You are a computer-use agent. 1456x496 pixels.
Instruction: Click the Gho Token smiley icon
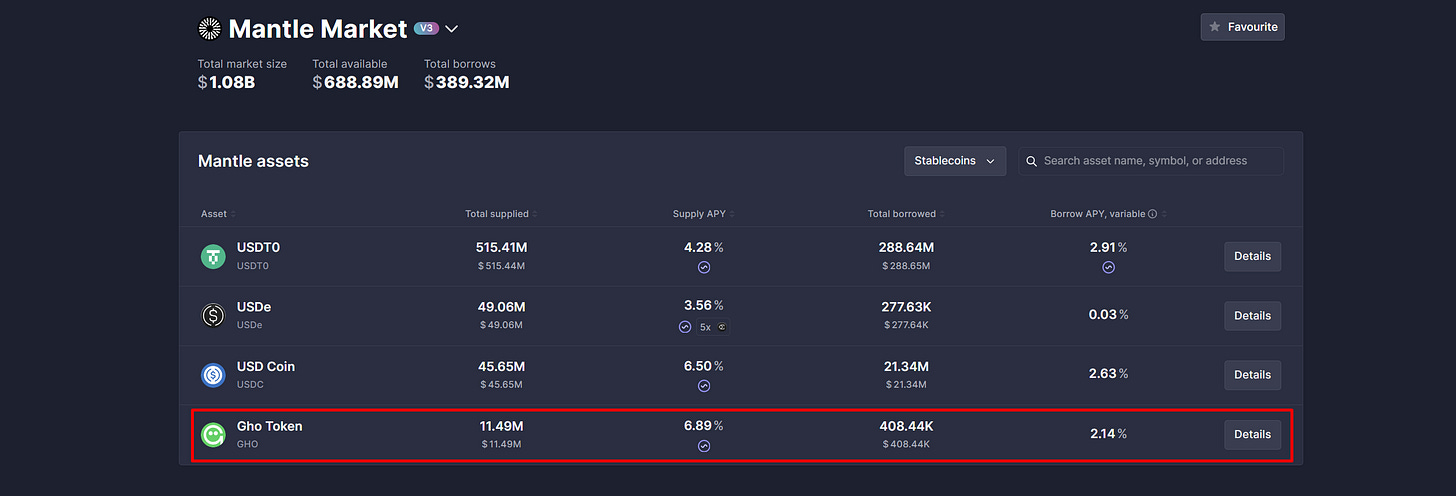[213, 435]
